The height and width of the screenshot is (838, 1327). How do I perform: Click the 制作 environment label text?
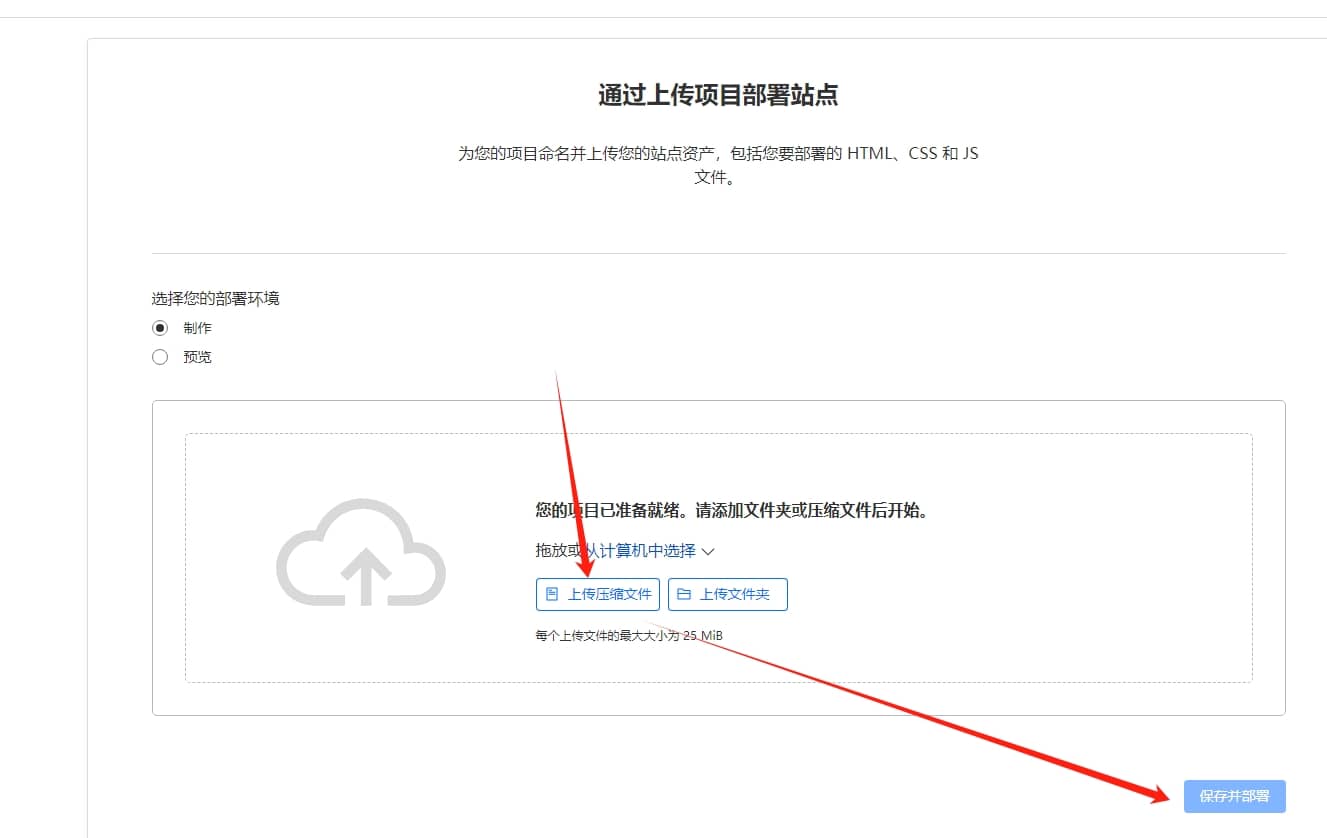click(197, 328)
